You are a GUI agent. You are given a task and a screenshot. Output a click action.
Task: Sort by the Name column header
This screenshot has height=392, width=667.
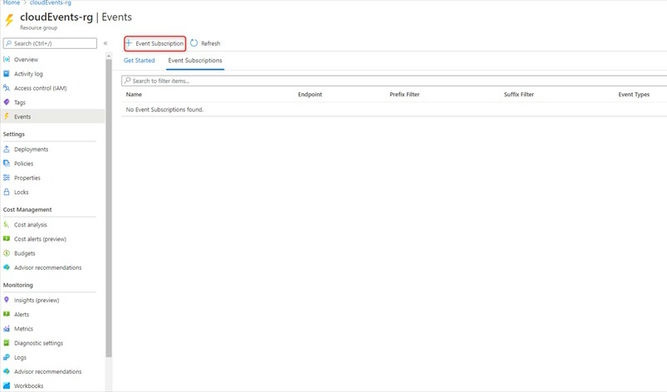point(134,94)
